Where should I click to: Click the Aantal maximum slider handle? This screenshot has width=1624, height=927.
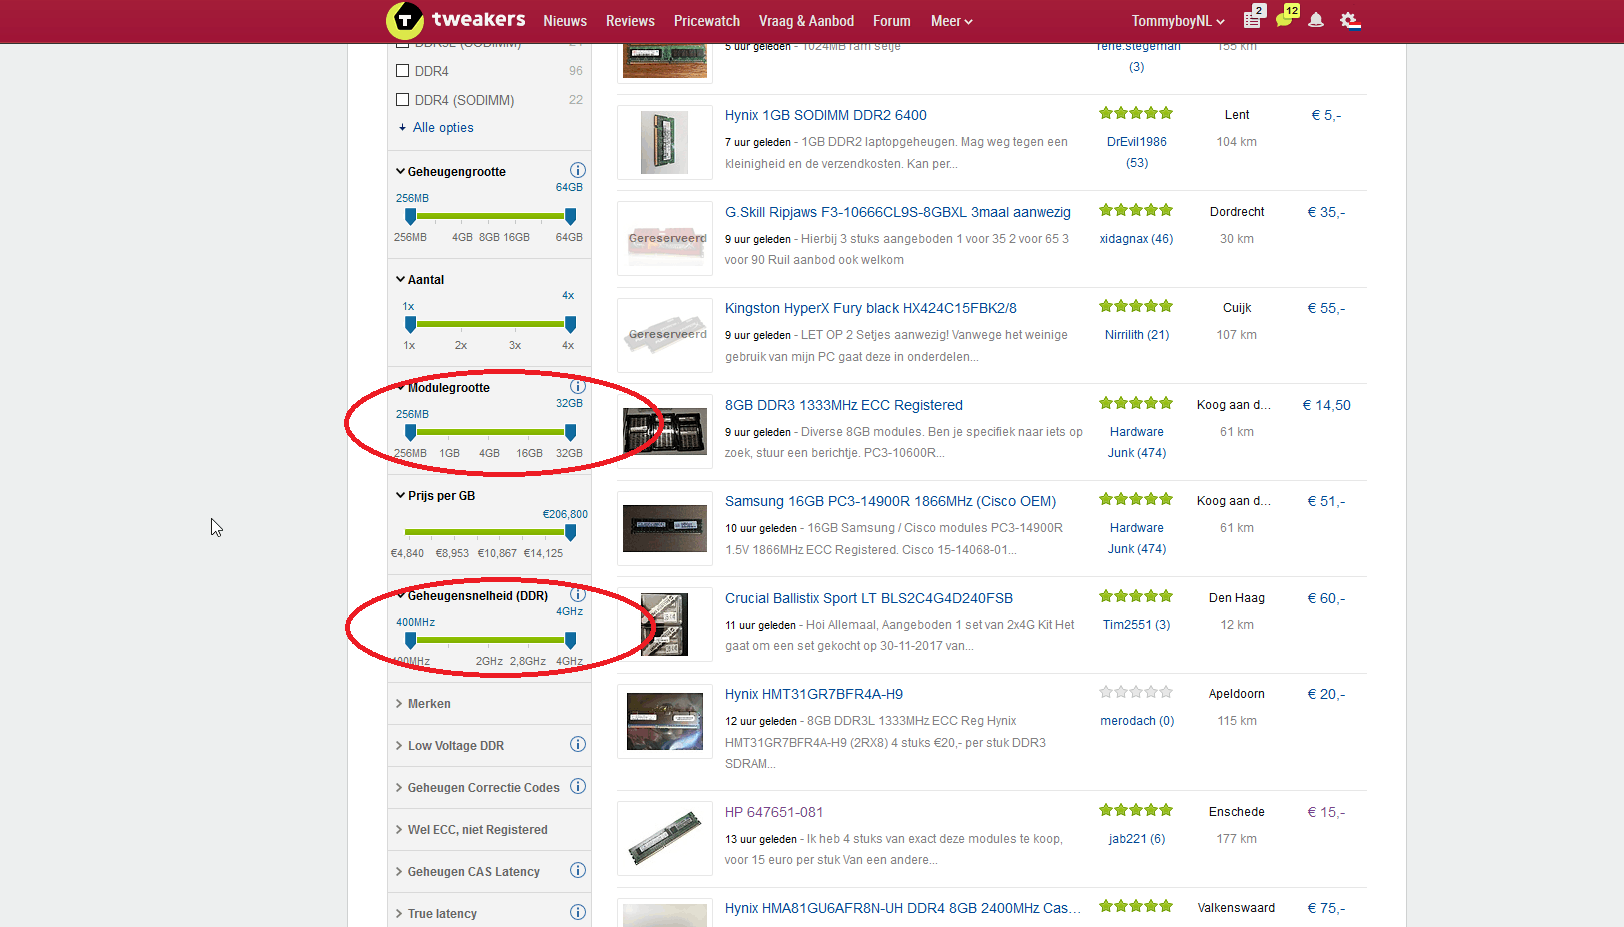[570, 324]
